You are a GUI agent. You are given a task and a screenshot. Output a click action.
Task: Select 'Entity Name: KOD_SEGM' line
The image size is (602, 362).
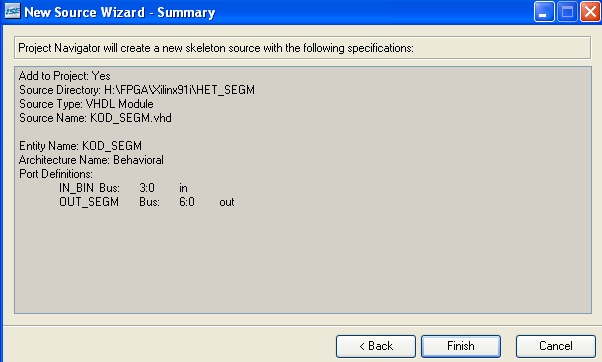pos(80,146)
